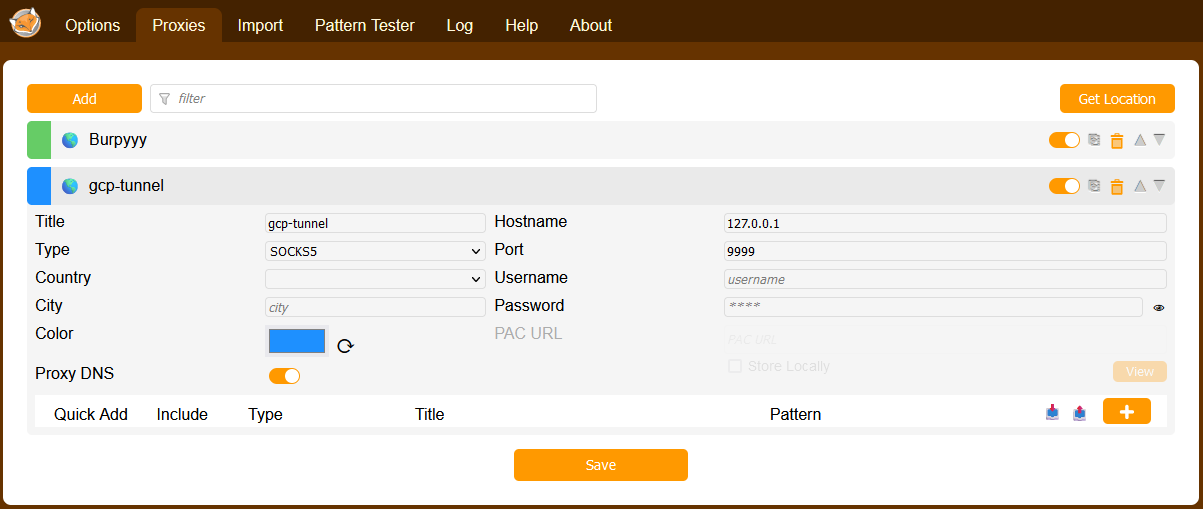The image size is (1203, 509).
Task: Click the import patterns icon with down arrow
Action: (1052, 412)
